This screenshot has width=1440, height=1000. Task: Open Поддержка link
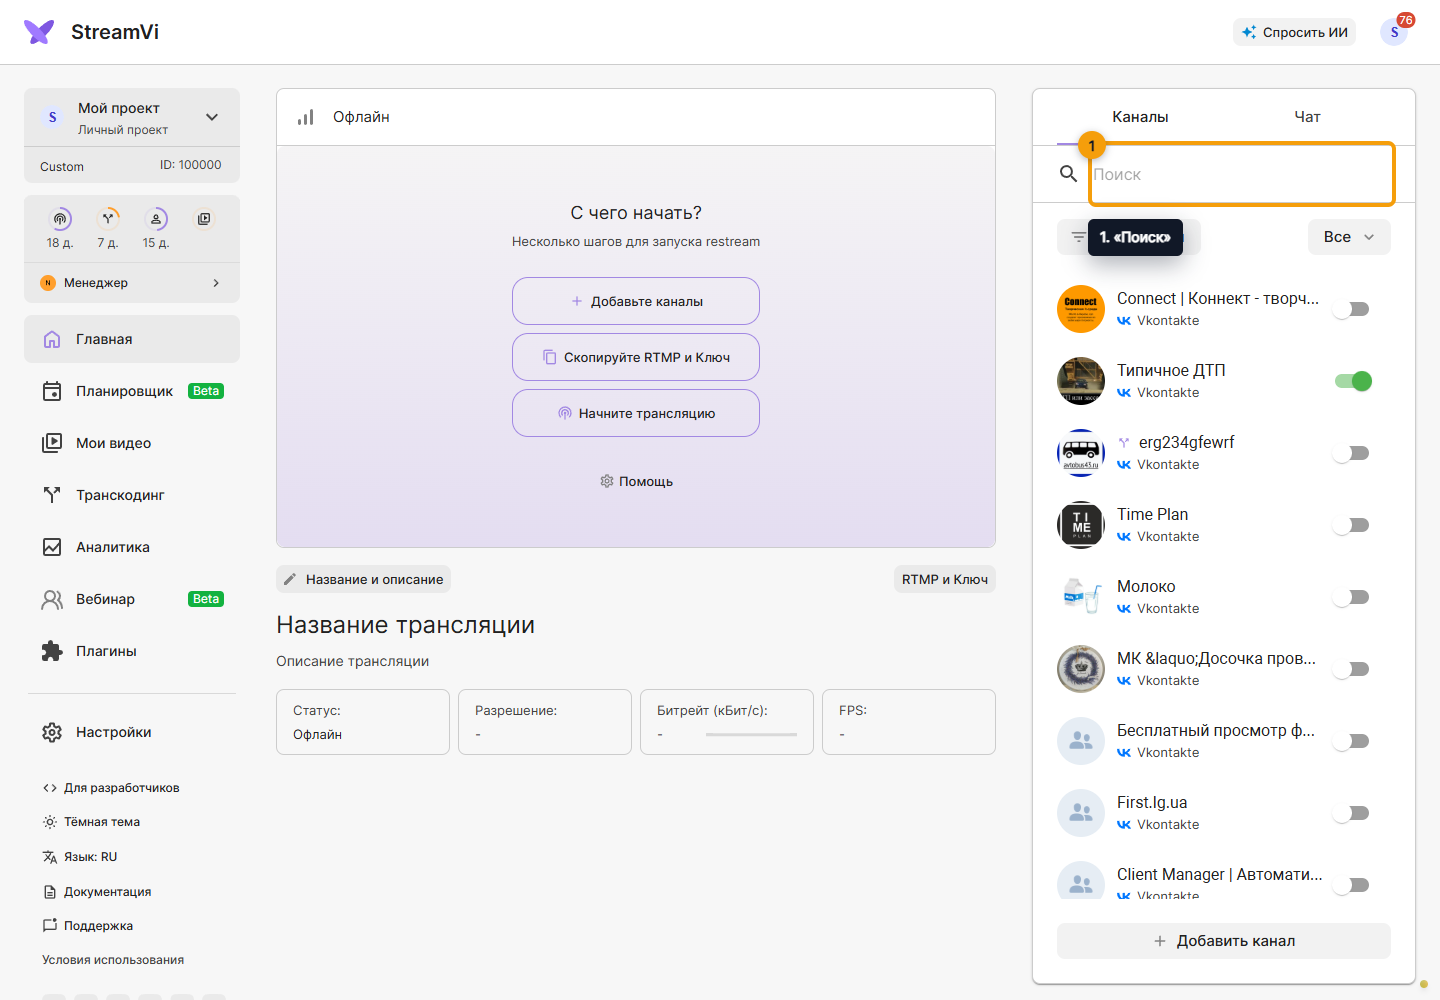(88, 926)
